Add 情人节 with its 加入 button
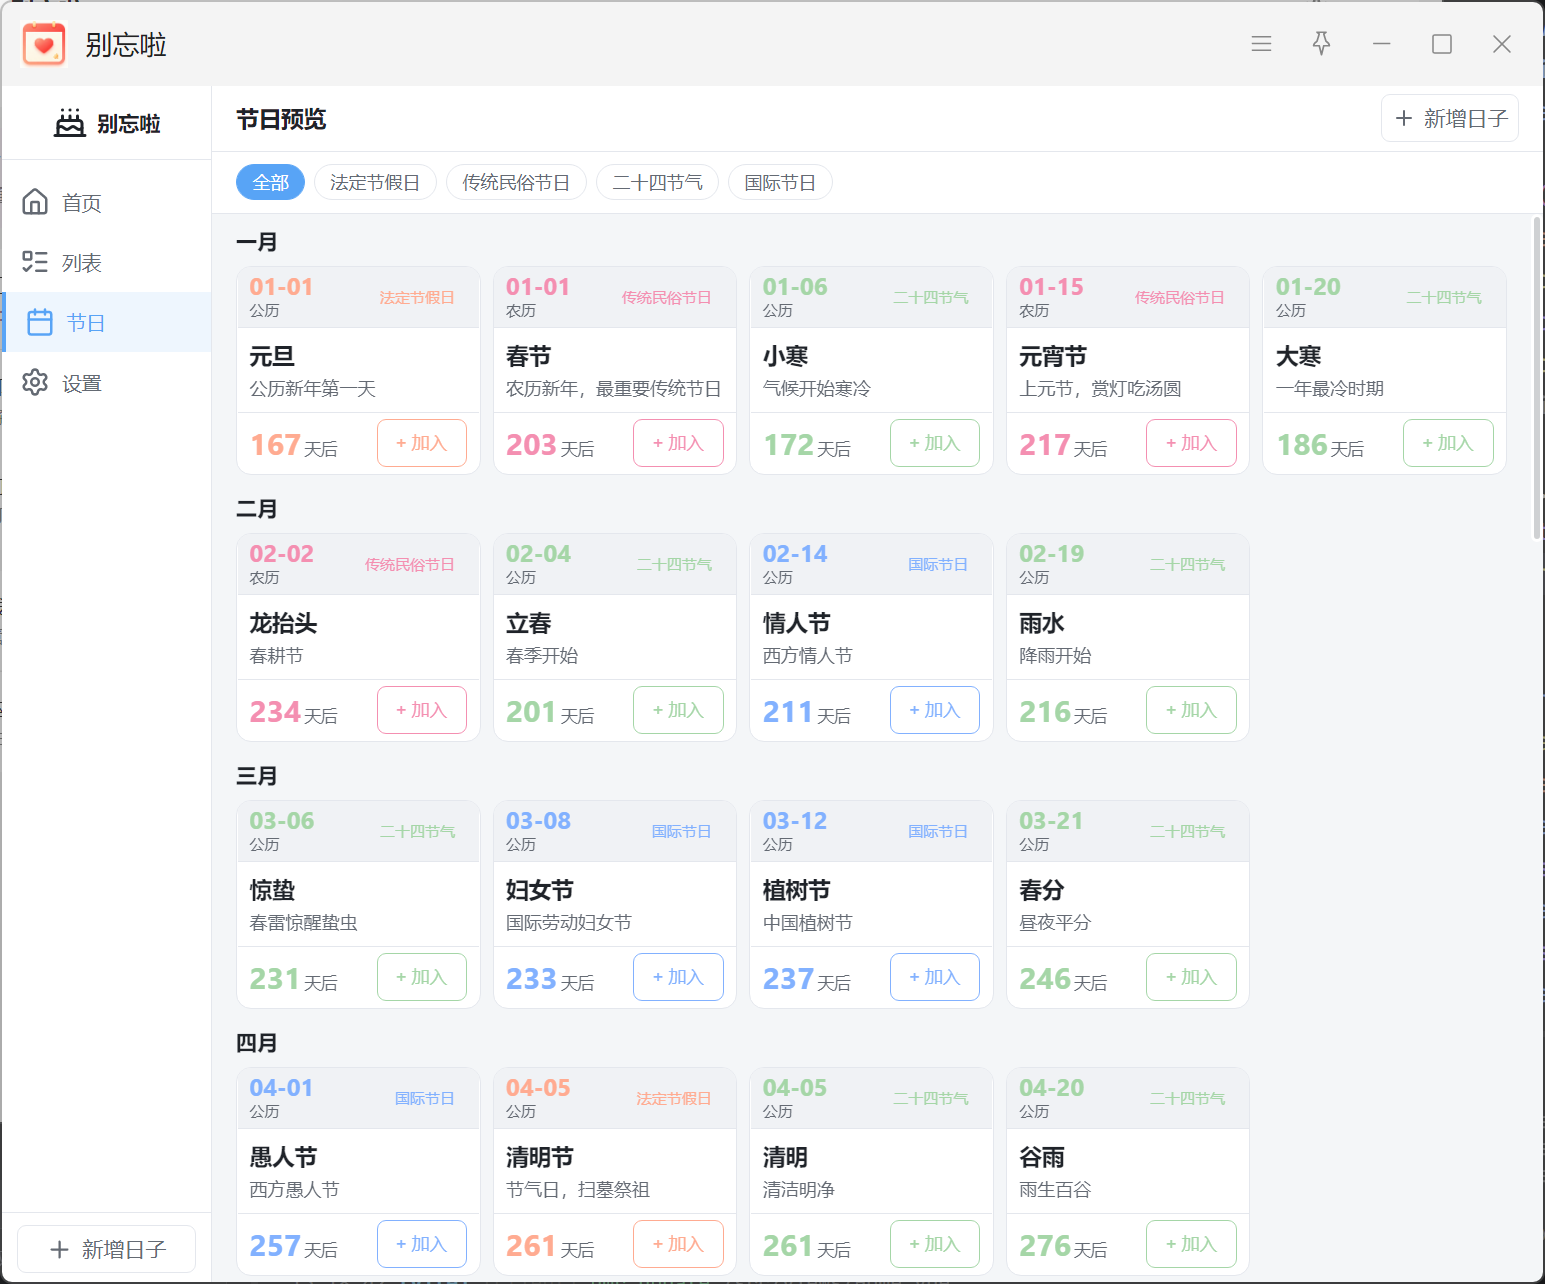This screenshot has width=1545, height=1284. click(x=935, y=710)
